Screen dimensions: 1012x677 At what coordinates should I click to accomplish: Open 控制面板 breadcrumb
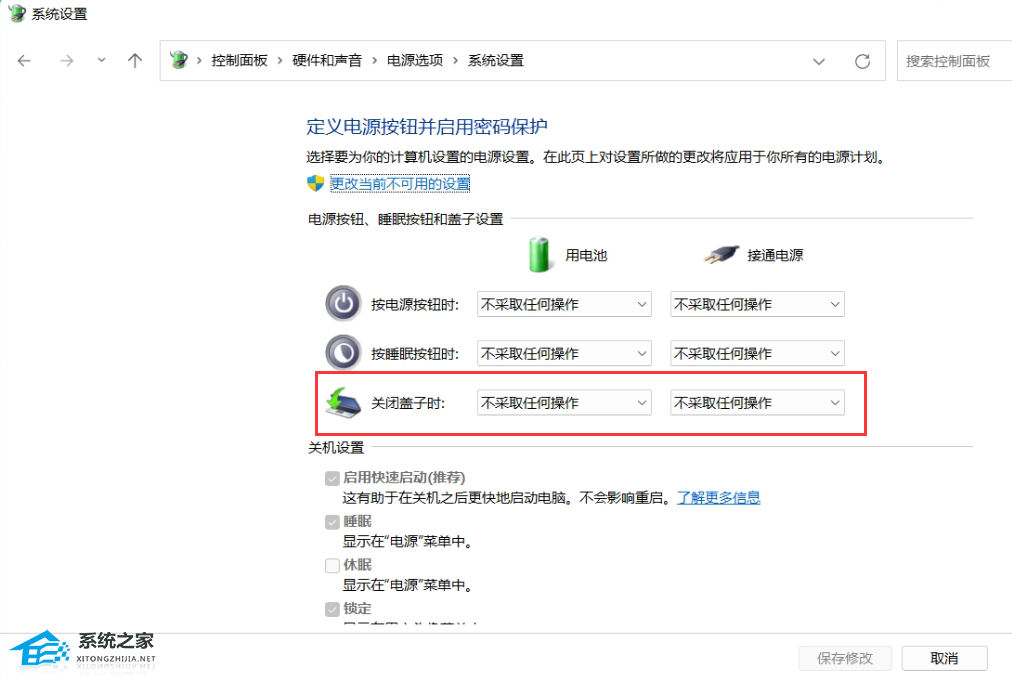click(239, 61)
